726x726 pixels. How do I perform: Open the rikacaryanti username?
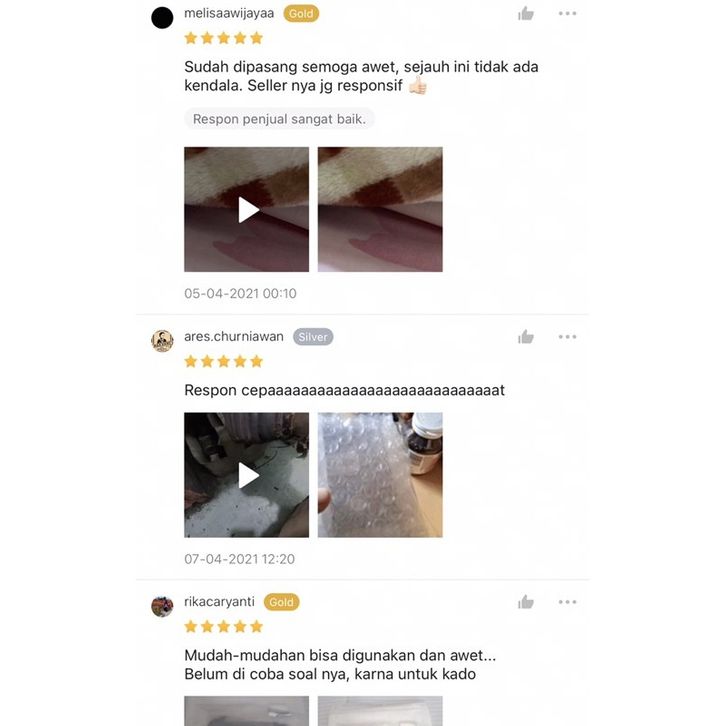point(219,602)
